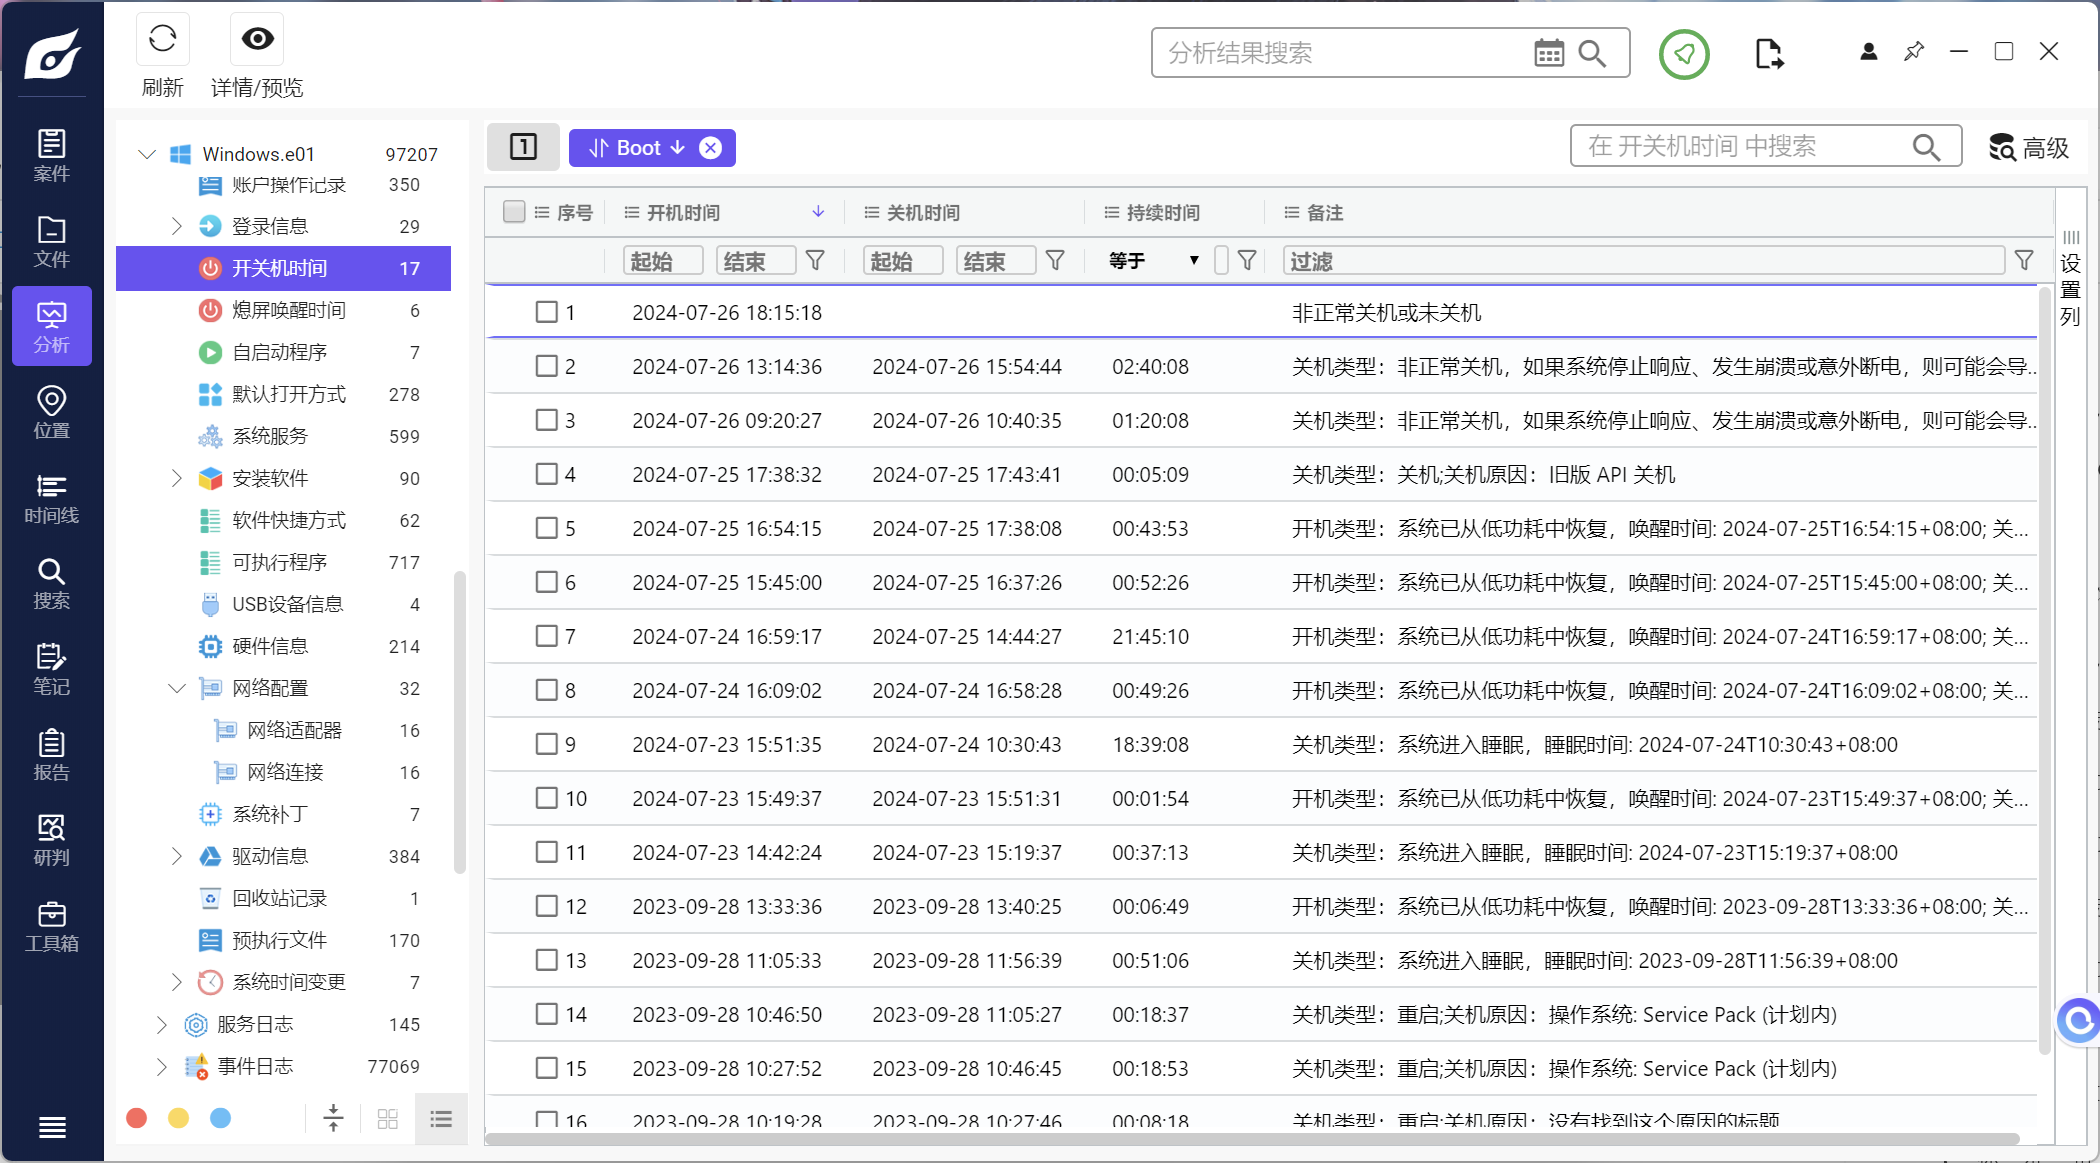This screenshot has height=1163, width=2100.
Task: Expand the 系统时间变更 tree node
Action: pos(177,982)
